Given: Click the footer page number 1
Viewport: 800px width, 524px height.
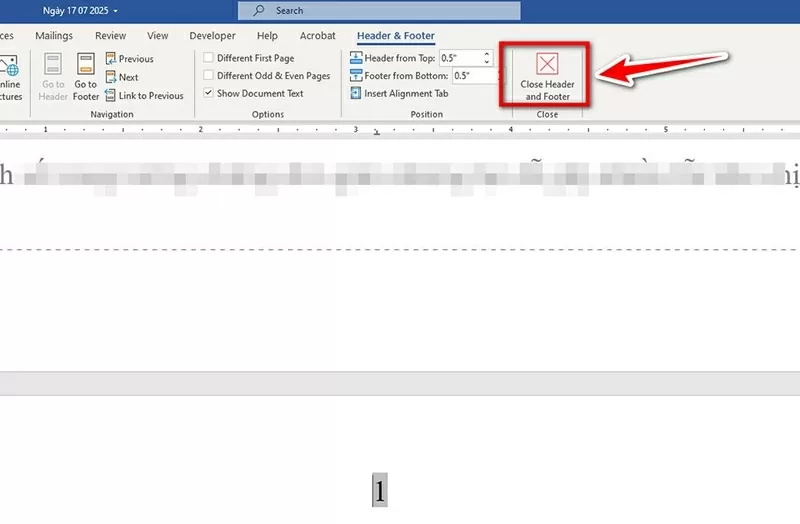Looking at the screenshot, I should (x=380, y=490).
